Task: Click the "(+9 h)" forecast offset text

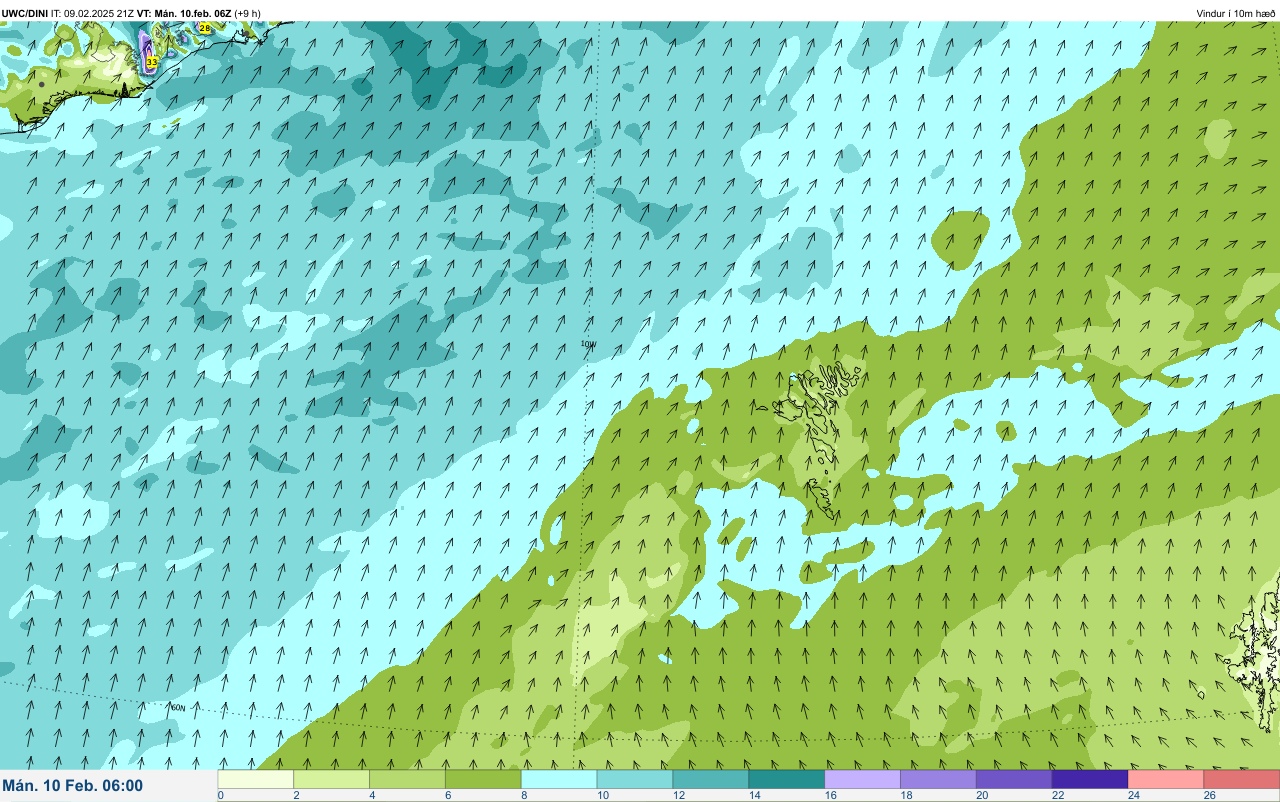Action: pos(247,13)
